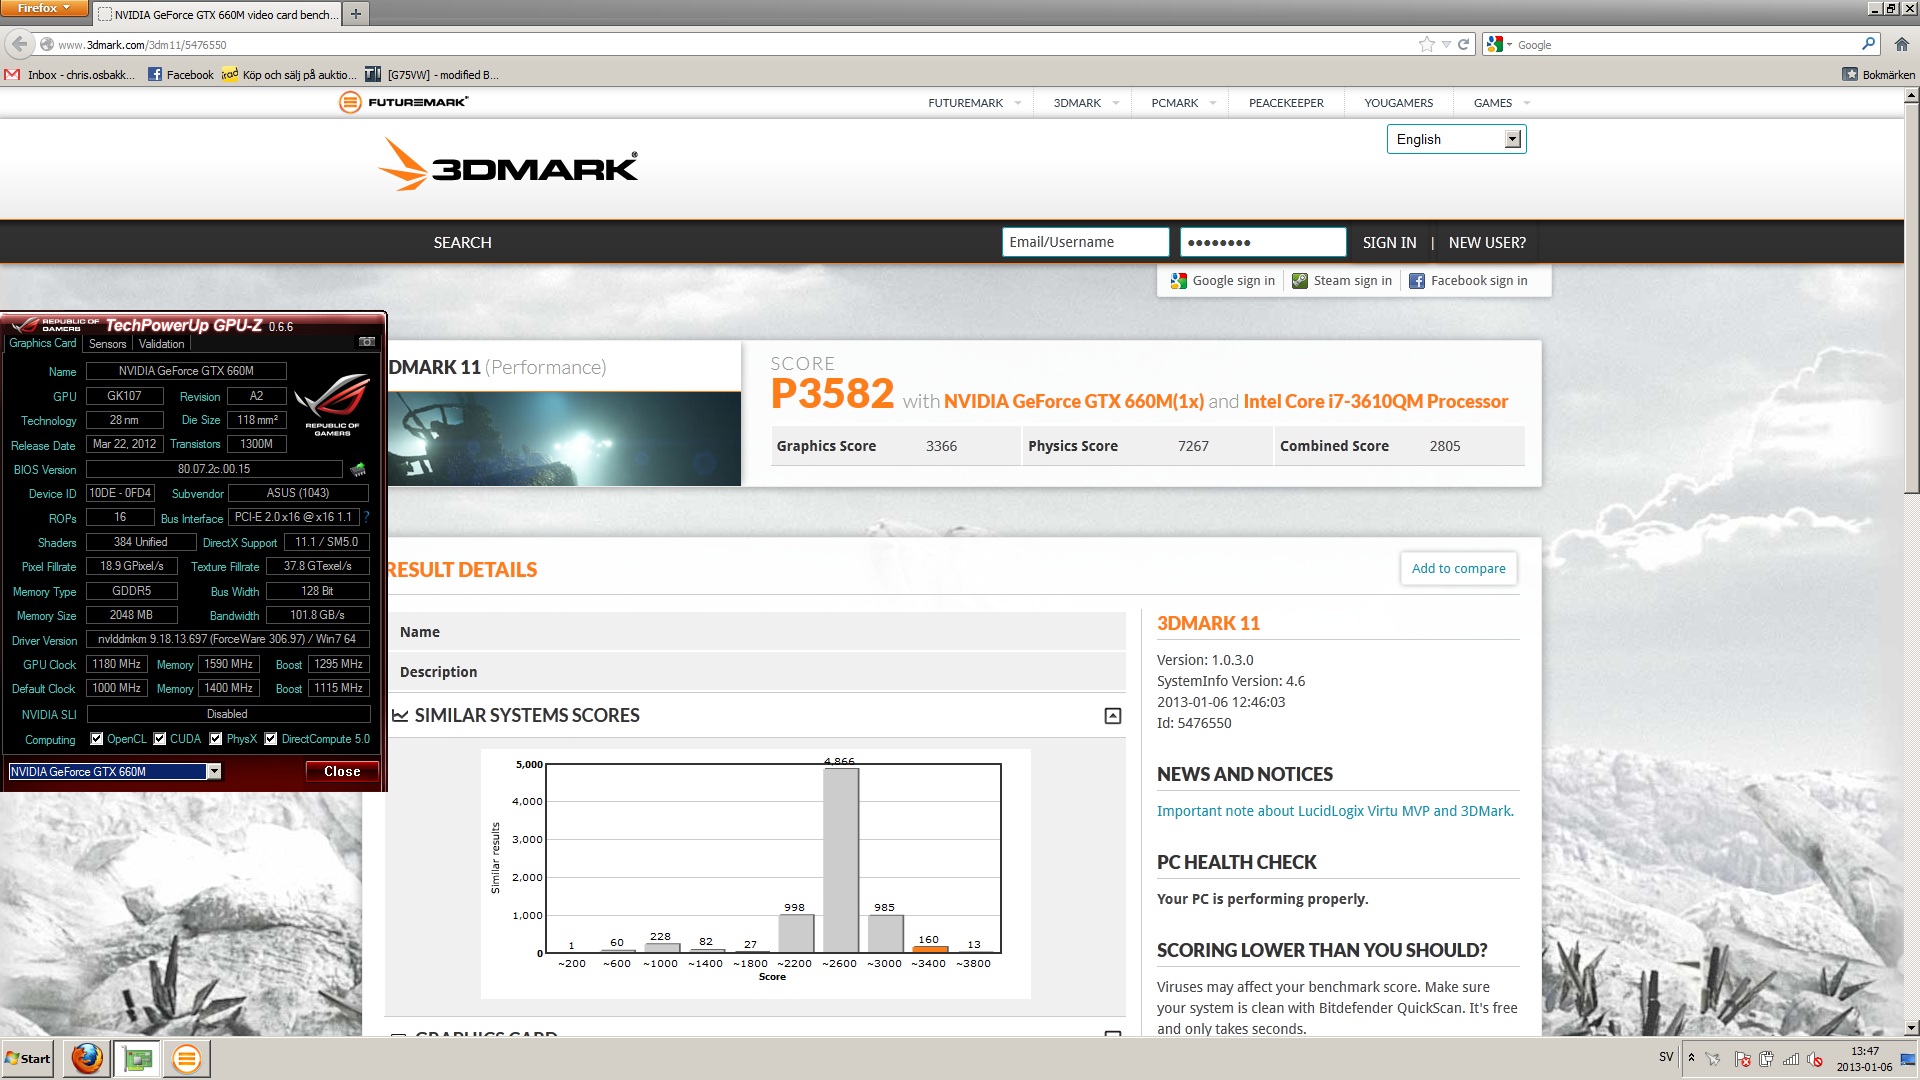Image resolution: width=1920 pixels, height=1080 pixels.
Task: Click Google sign in
Action: pyautogui.click(x=1223, y=281)
